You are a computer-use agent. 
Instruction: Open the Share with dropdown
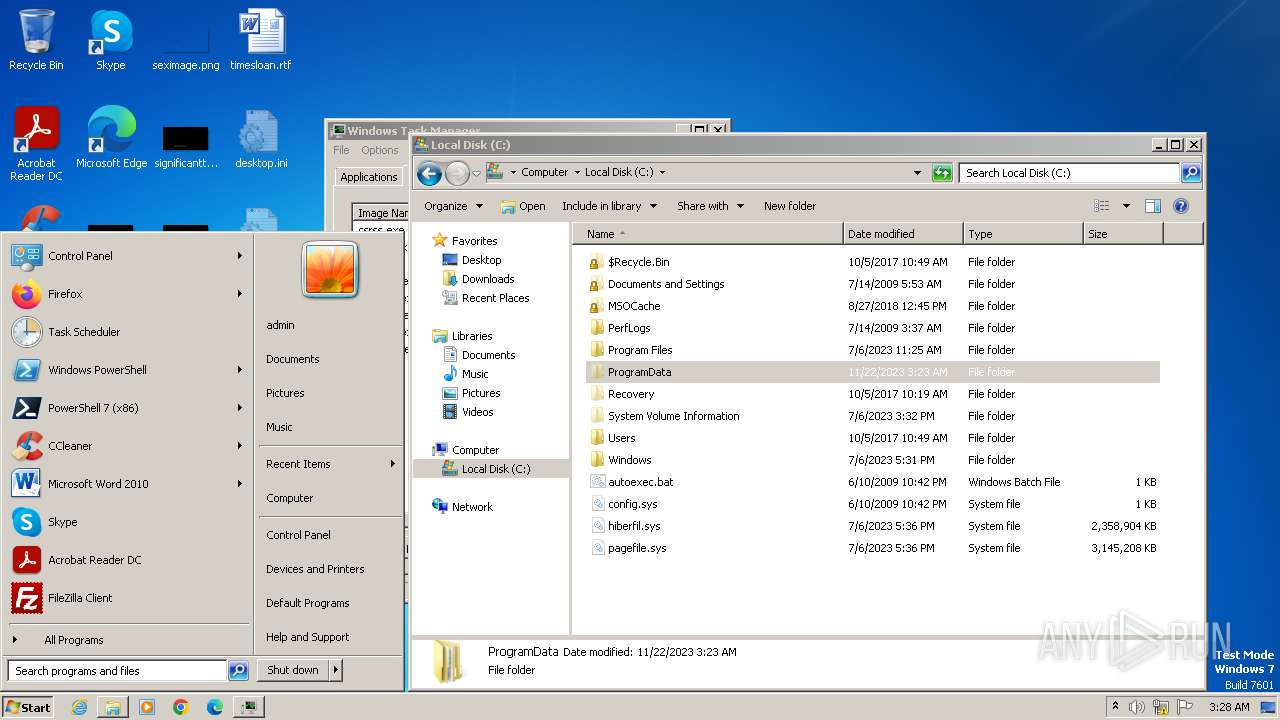tap(710, 206)
